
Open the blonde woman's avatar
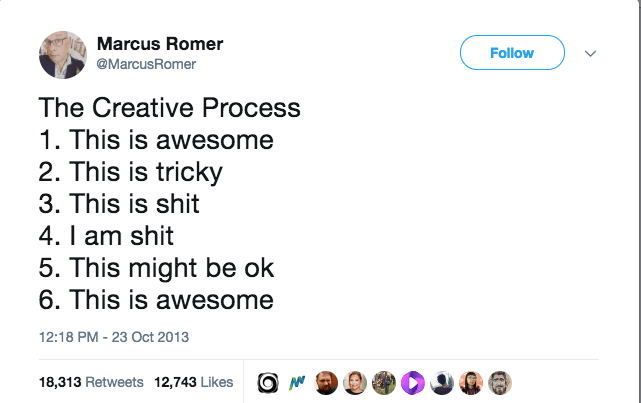[x=355, y=382]
